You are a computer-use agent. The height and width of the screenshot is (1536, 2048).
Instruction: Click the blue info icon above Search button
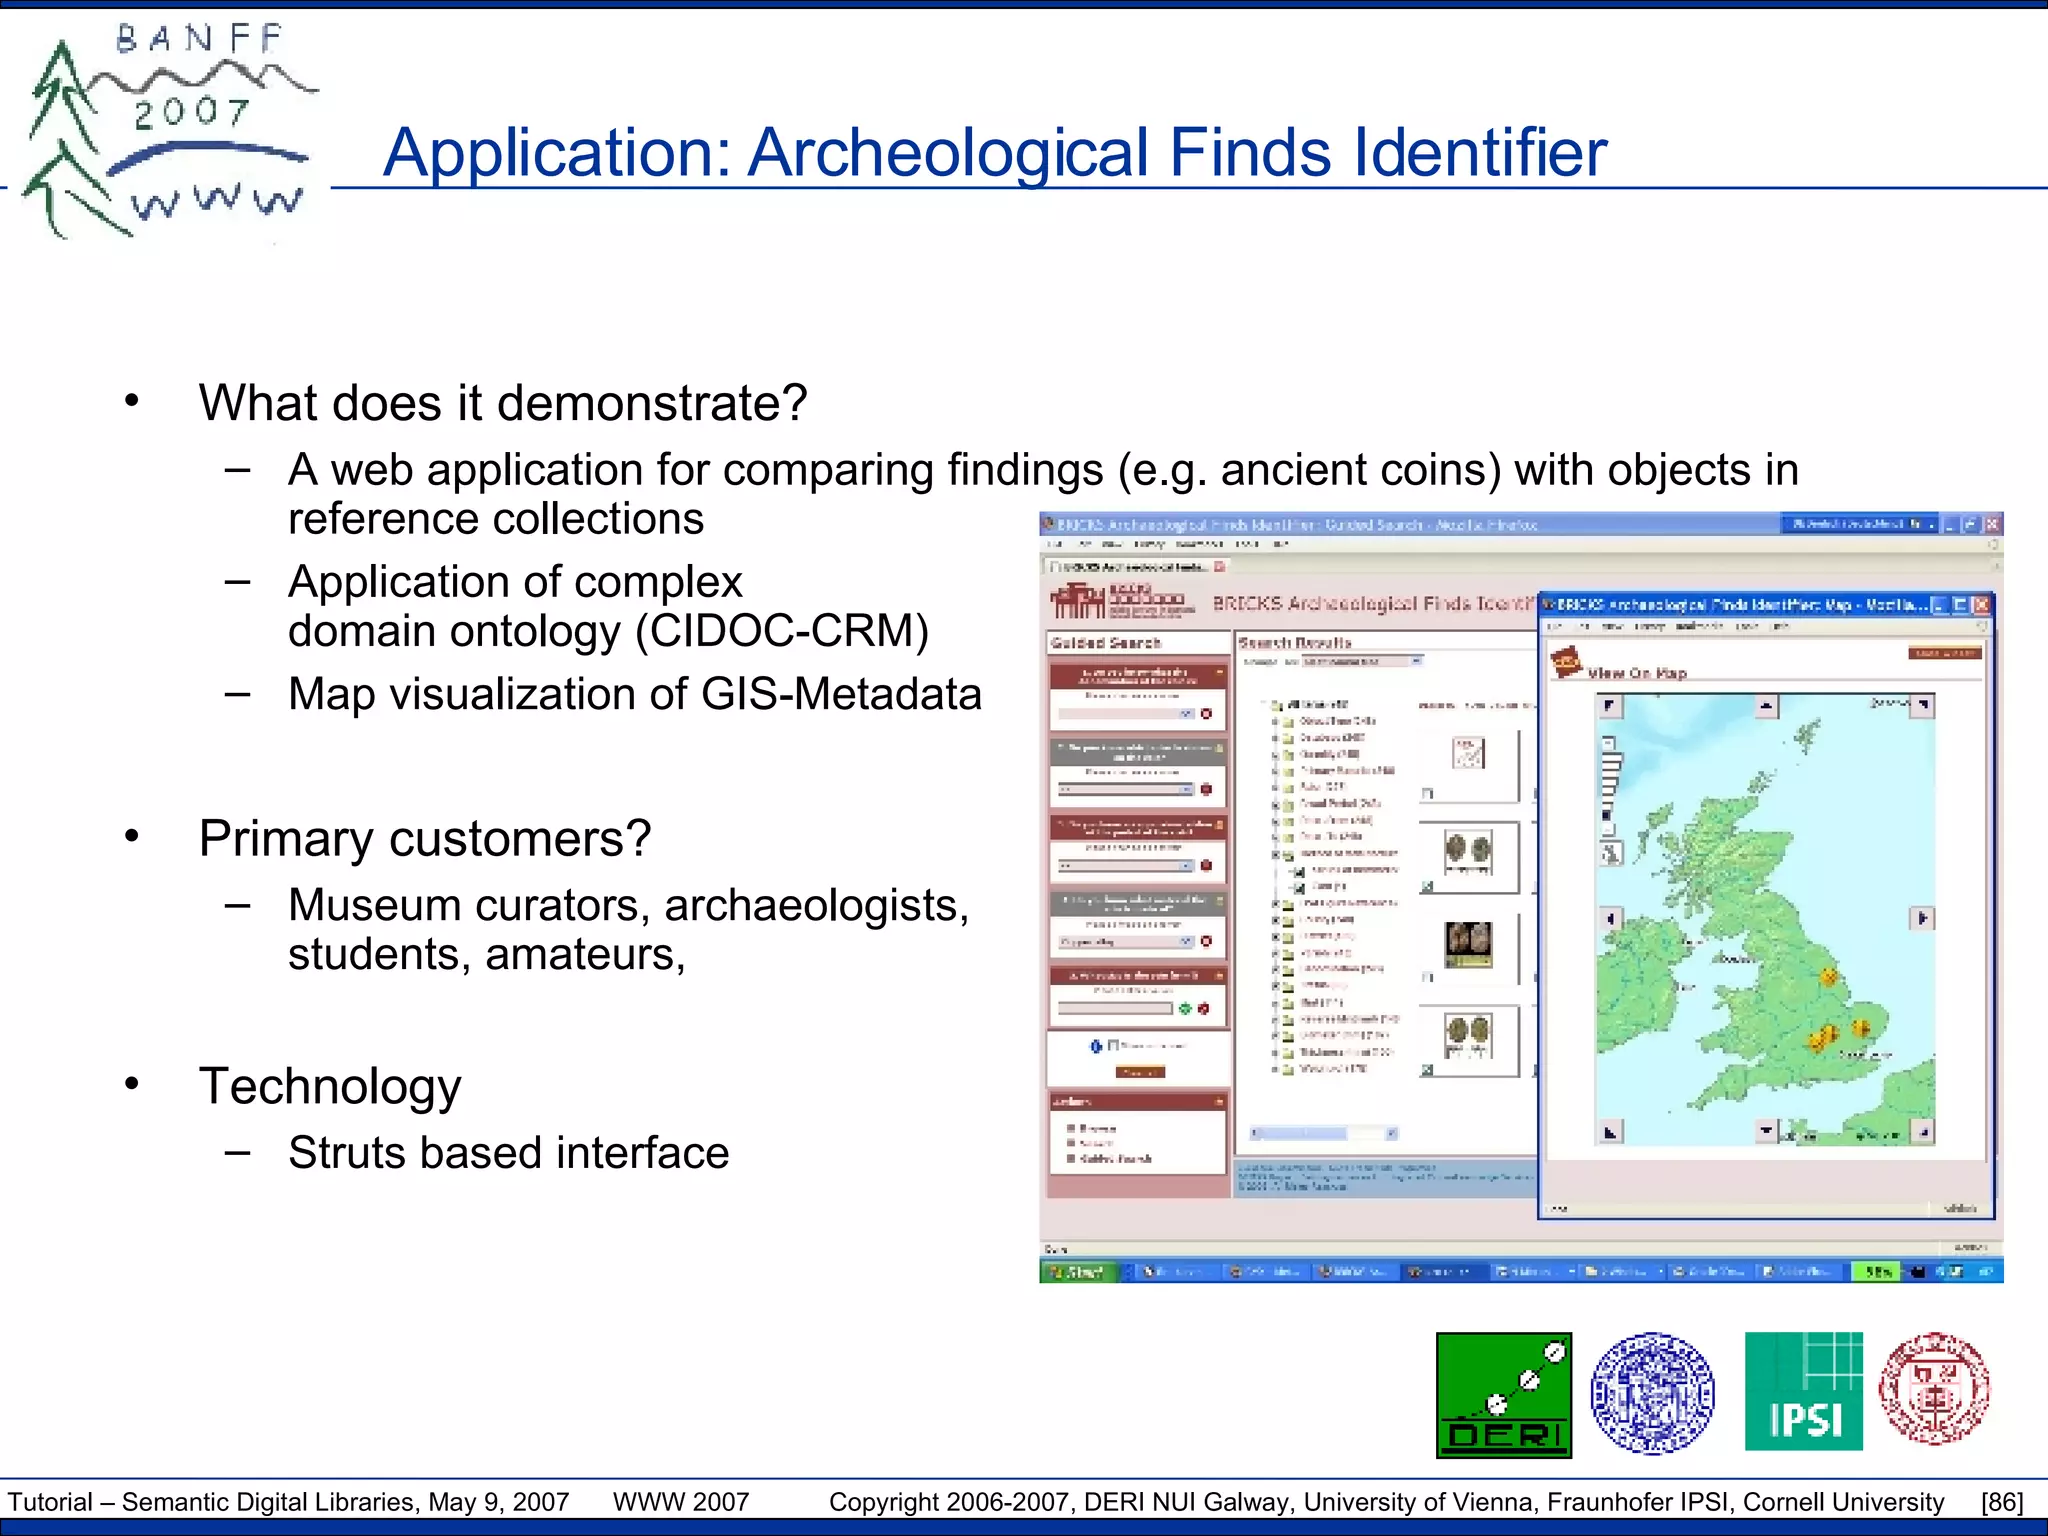1096,1046
